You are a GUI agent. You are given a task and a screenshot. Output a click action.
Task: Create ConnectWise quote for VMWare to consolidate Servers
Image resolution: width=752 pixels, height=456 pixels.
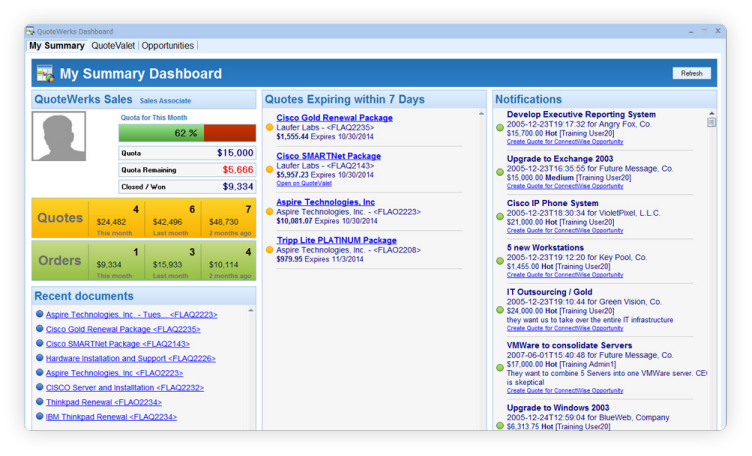[x=565, y=391]
